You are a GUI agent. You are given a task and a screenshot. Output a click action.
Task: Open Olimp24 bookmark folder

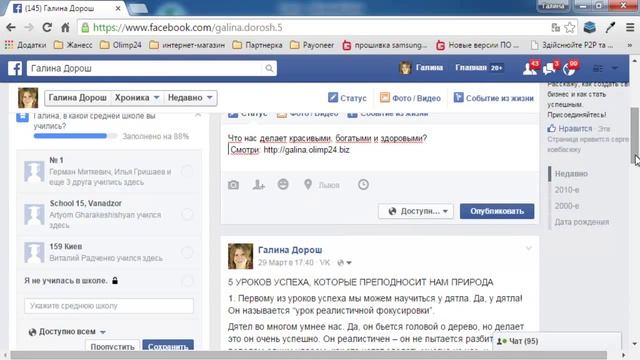[121, 45]
